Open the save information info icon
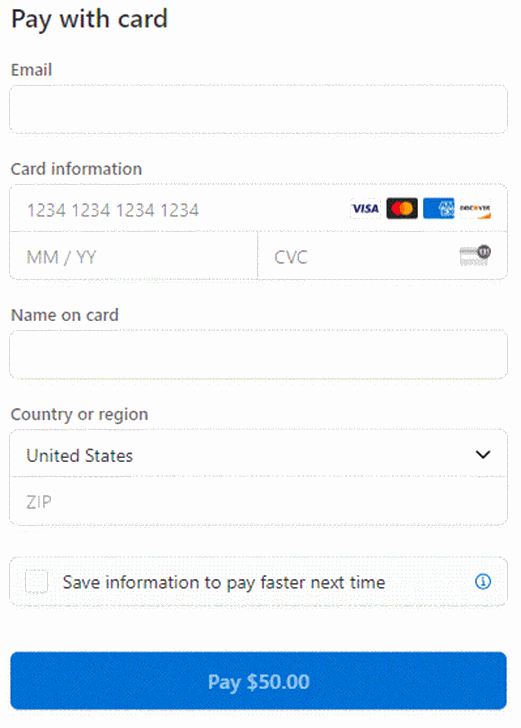This screenshot has width=521, height=728. (483, 581)
